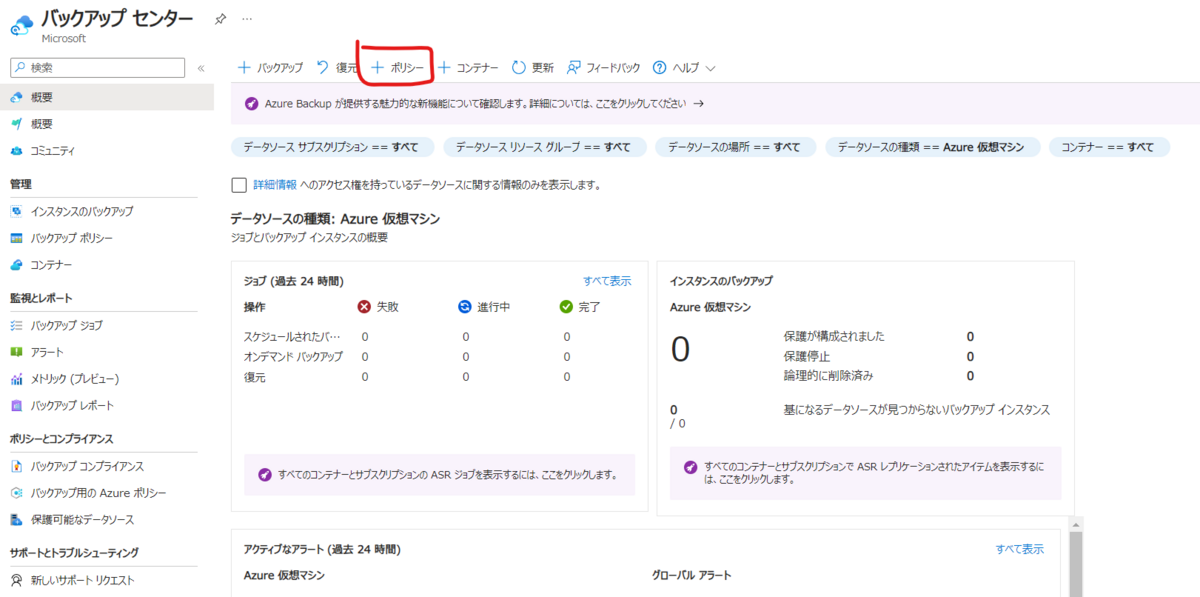Screen dimensions: 1200x597
Task: Open データソース リソース グループ filter pill
Action: pyautogui.click(x=544, y=147)
